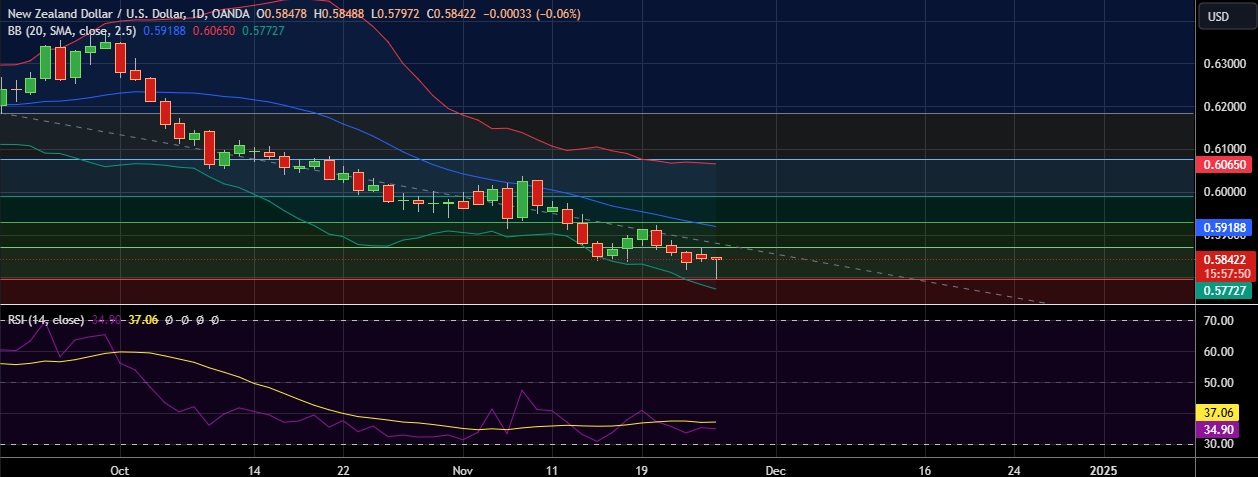This screenshot has height=477, width=1258.
Task: Click the 60.00 RSI scale value
Action: tap(1218, 352)
